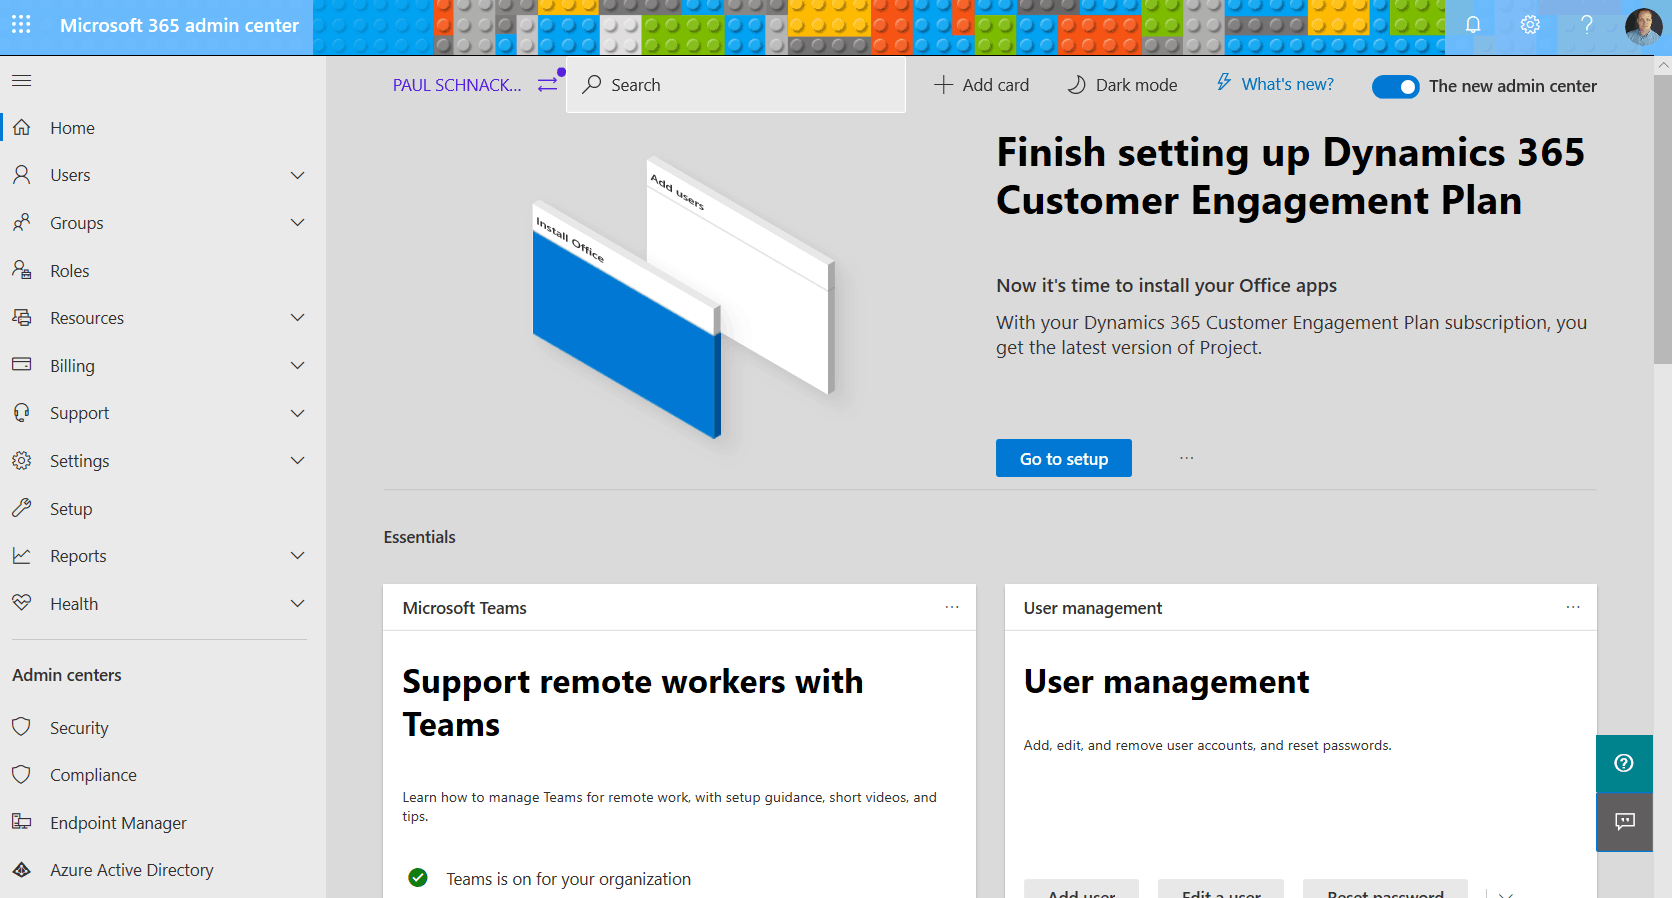Screen dimensions: 1672x898
Task: Click in the Search box
Action: [x=736, y=85]
